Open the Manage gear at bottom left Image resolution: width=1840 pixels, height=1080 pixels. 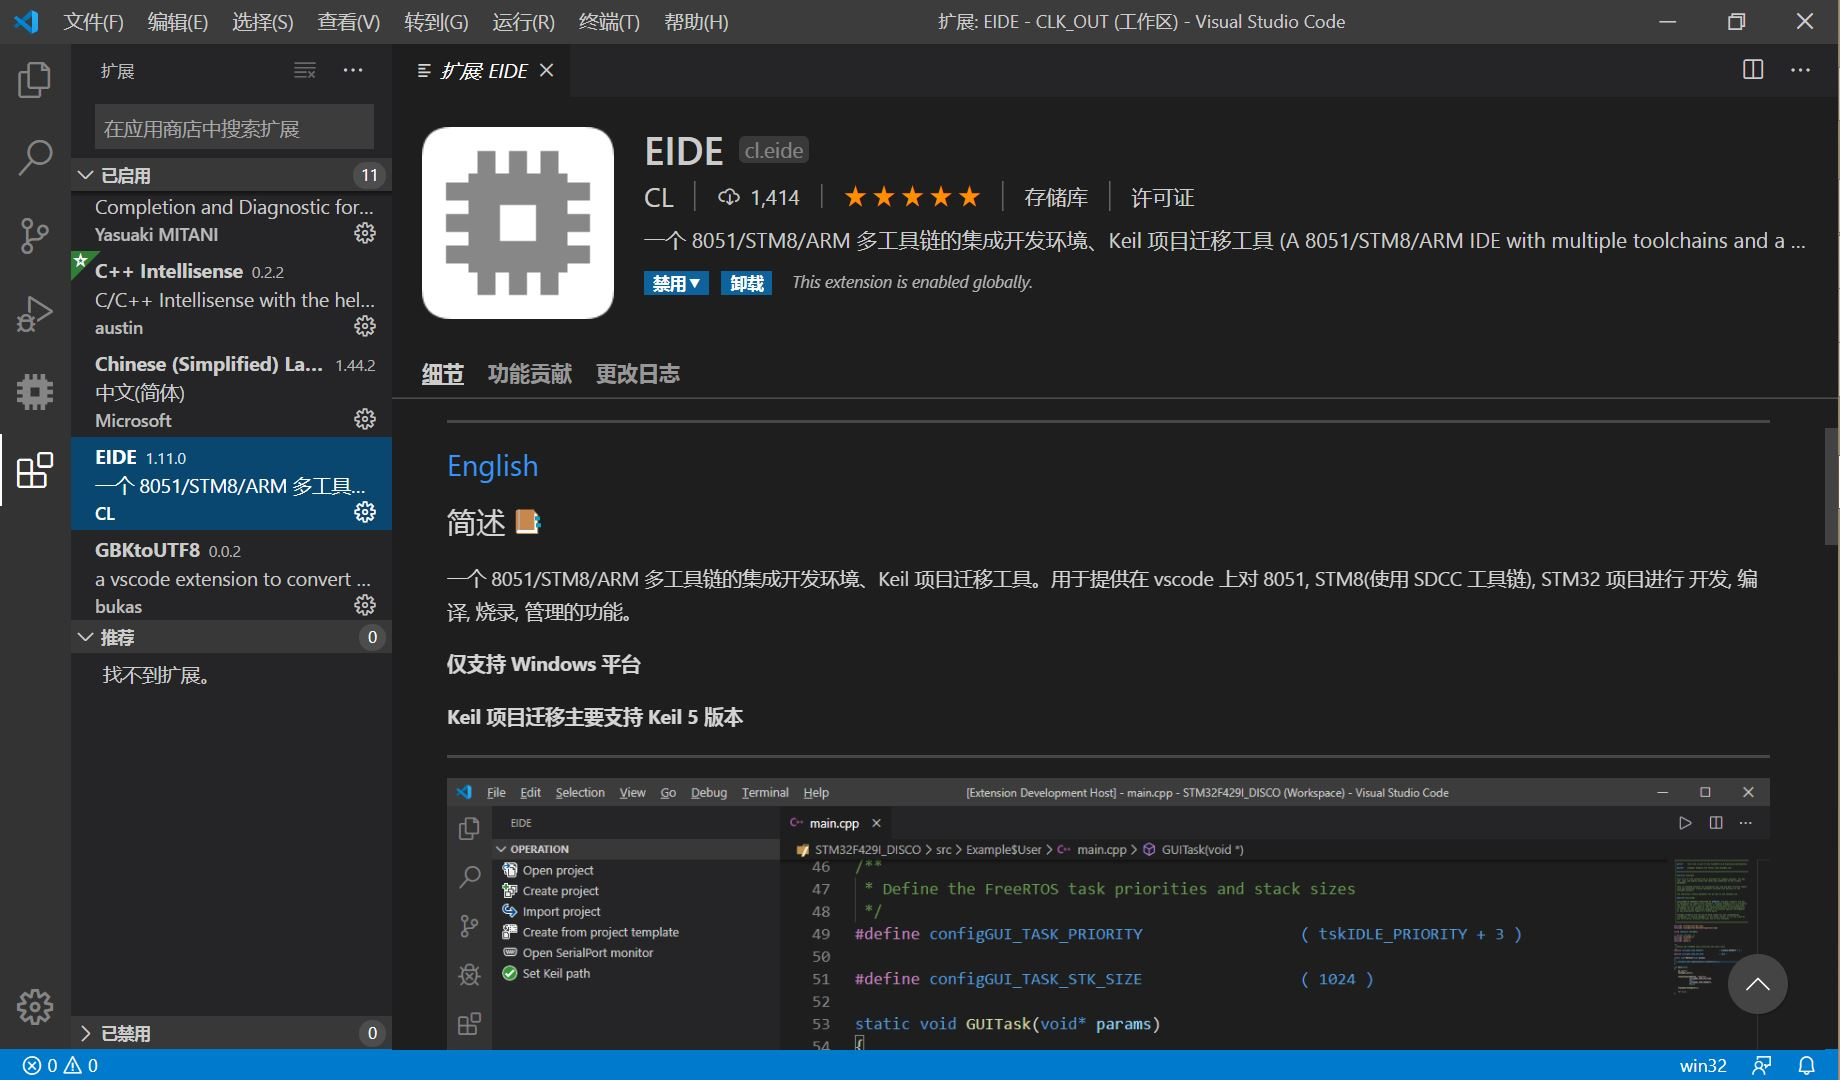click(x=35, y=1007)
